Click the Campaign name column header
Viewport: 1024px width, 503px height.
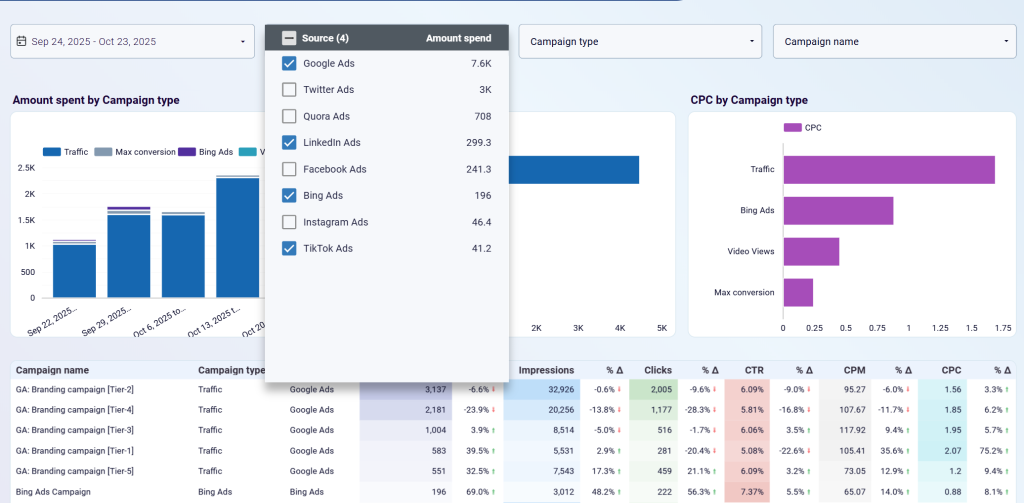click(52, 370)
